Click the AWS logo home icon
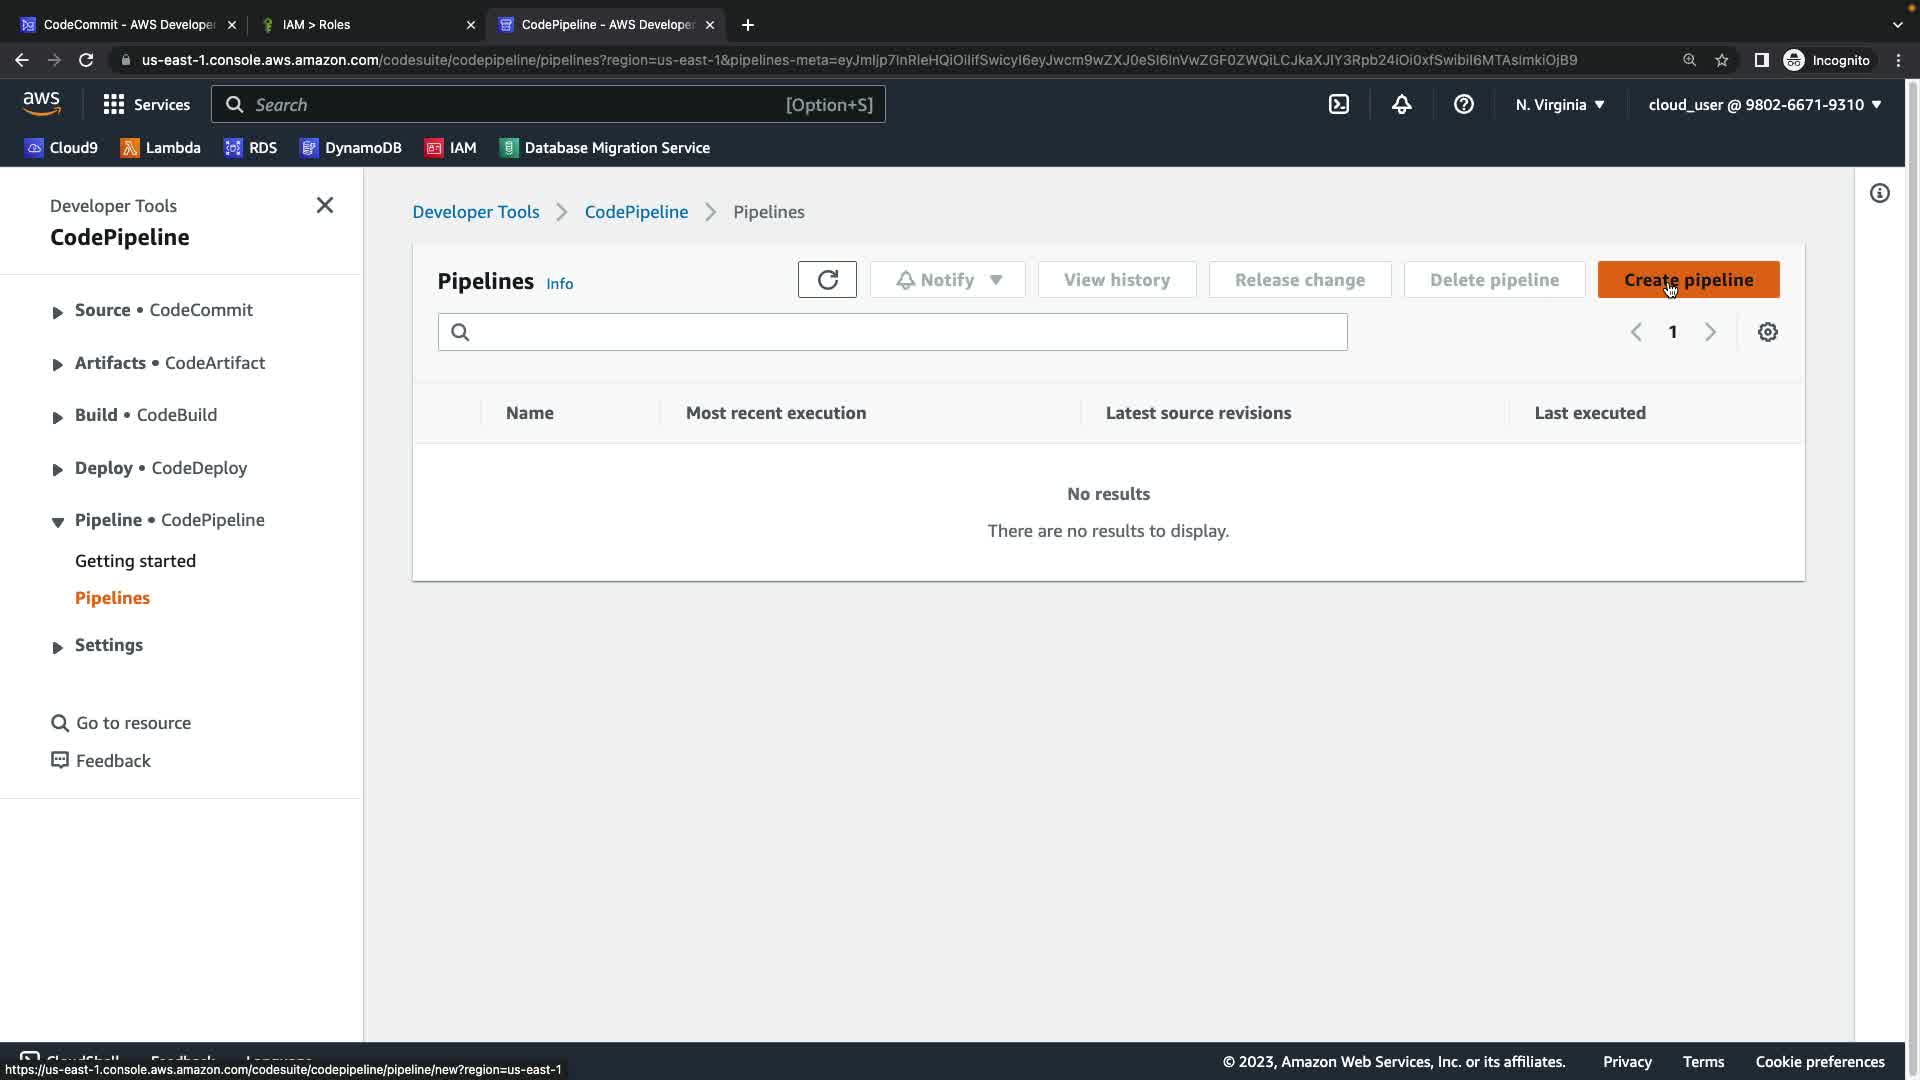Screen dimensions: 1920x1080 tap(41, 103)
